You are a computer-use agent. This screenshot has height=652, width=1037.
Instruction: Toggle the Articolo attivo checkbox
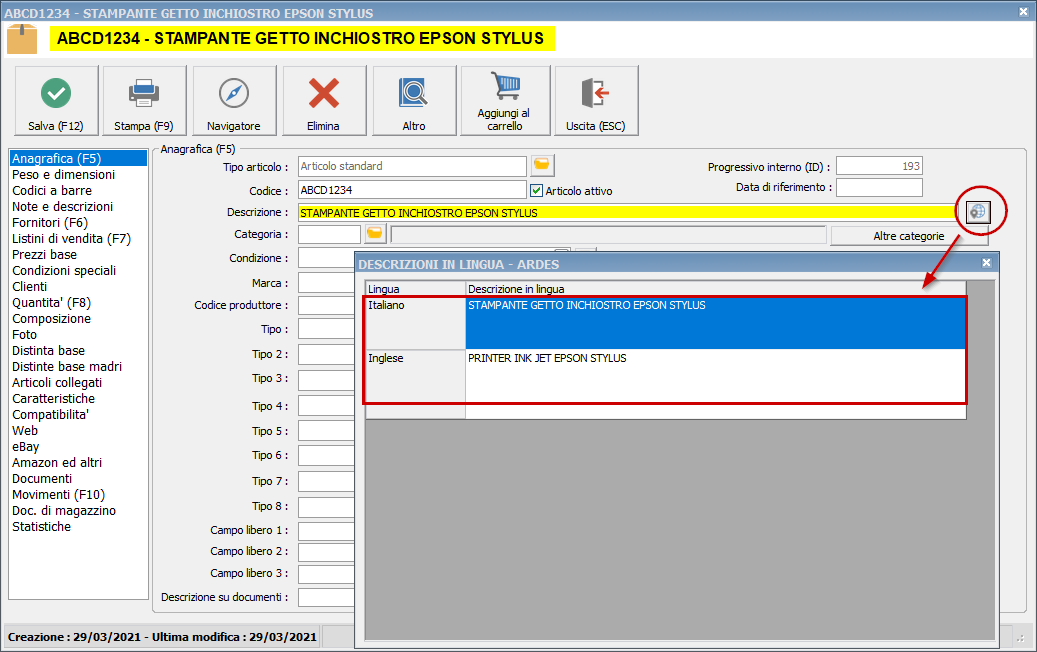(536, 190)
